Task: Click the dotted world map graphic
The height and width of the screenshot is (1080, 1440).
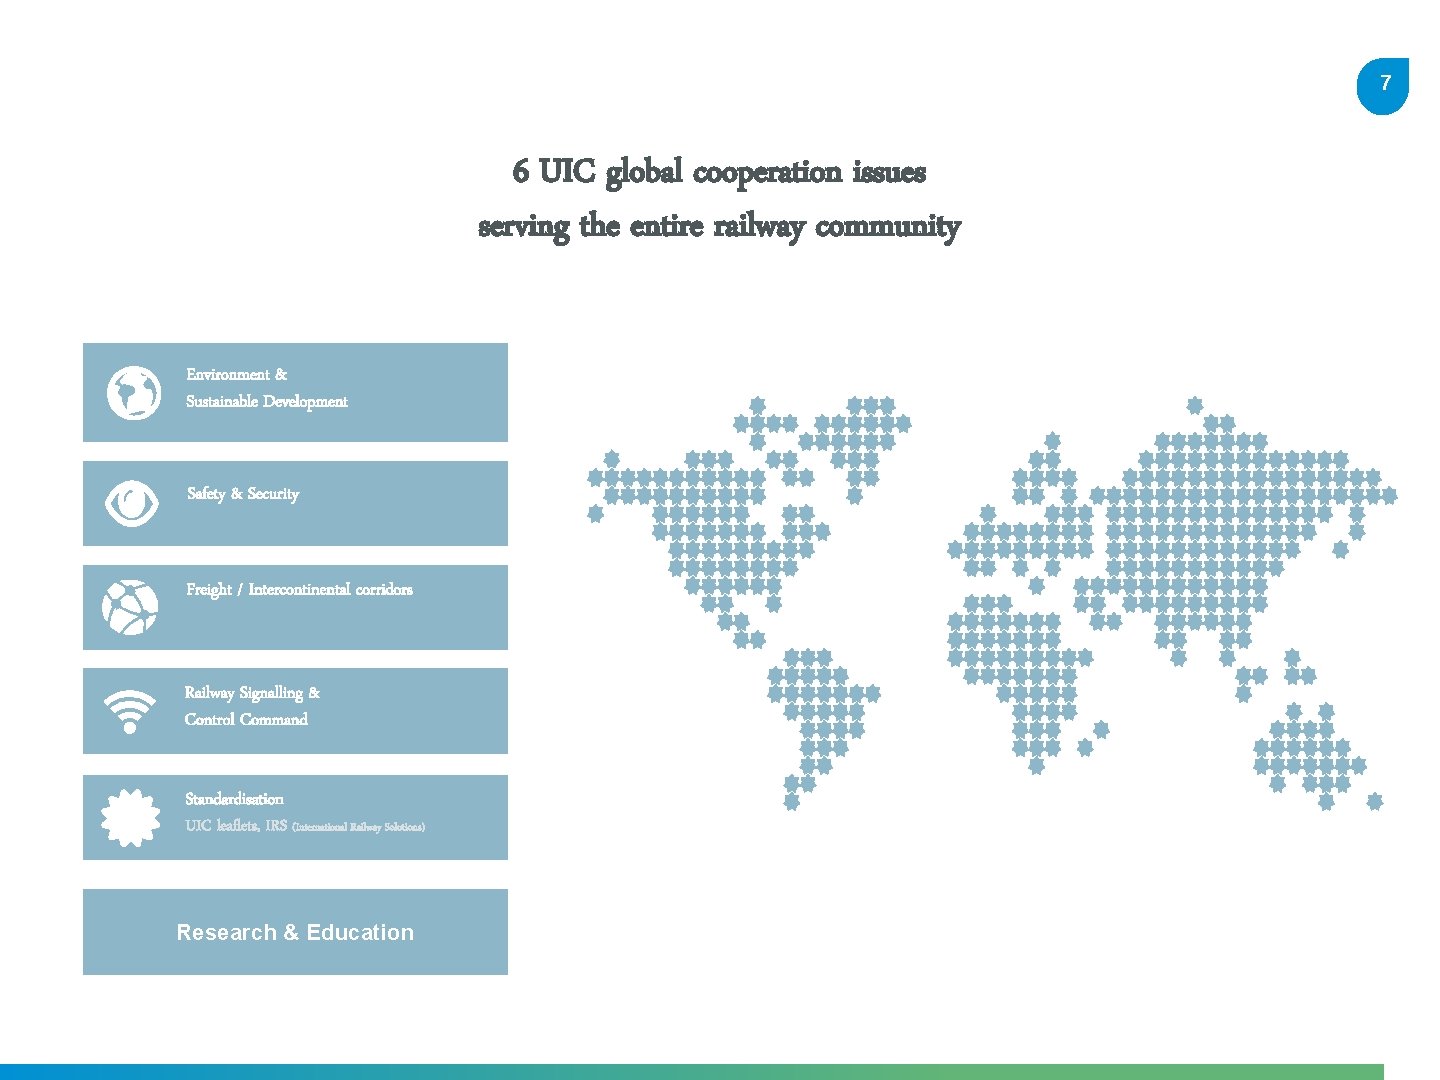Action: tap(991, 603)
